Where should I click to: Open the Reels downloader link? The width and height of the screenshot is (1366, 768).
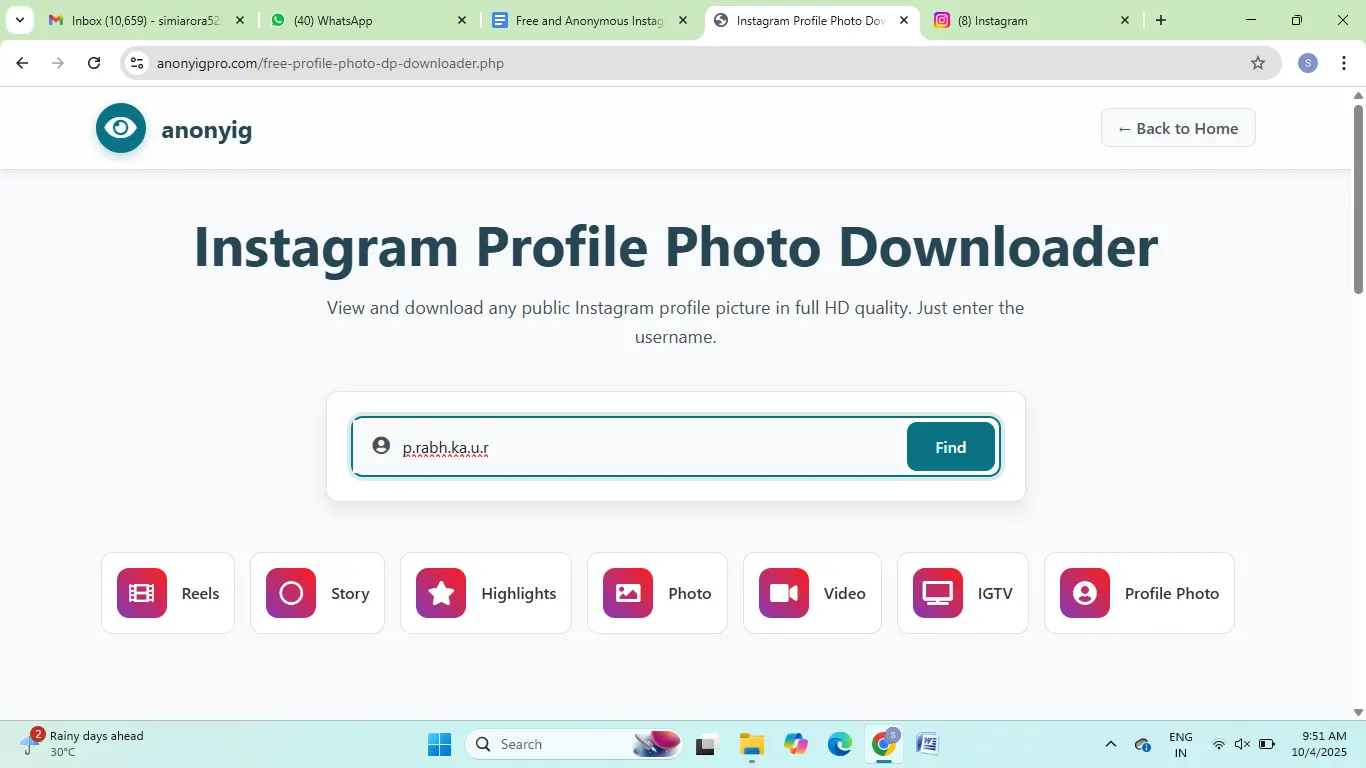pyautogui.click(x=168, y=593)
